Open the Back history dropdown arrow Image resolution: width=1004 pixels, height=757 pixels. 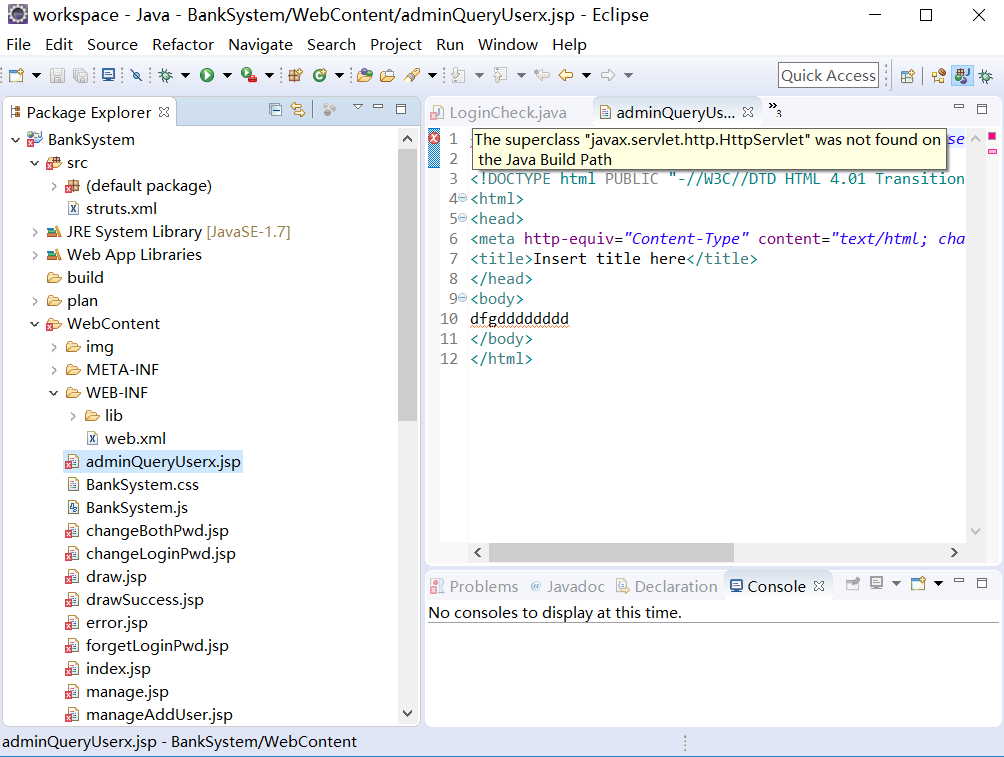(587, 76)
